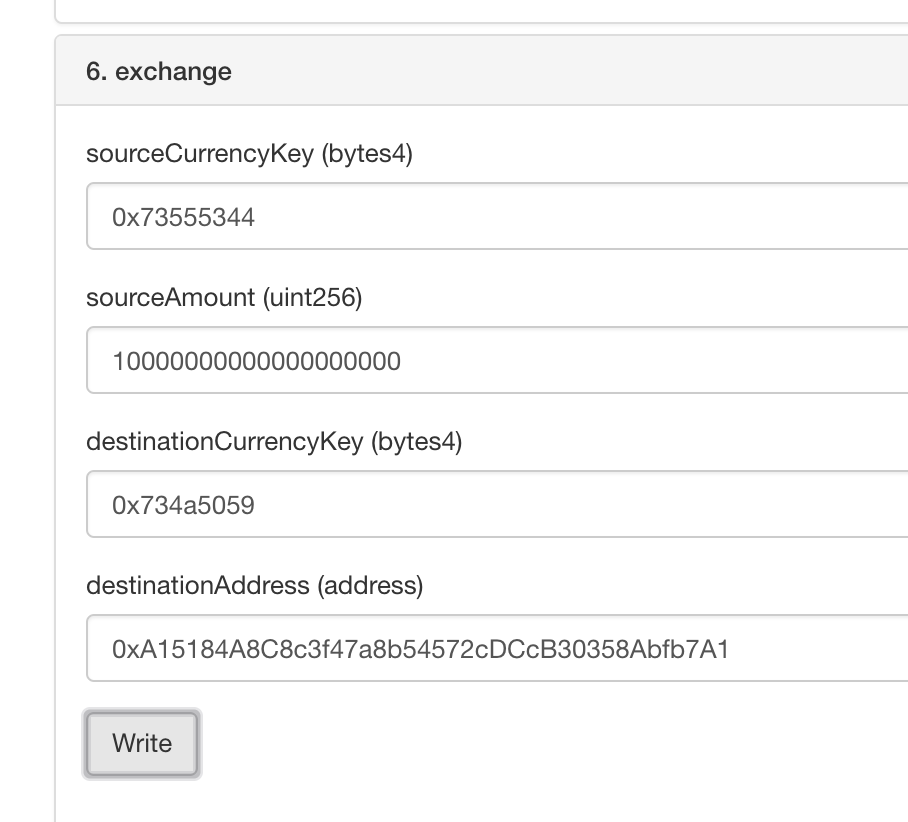Click the destinationCurrencyKey (bytes4) label
The image size is (908, 822).
[x=274, y=442]
